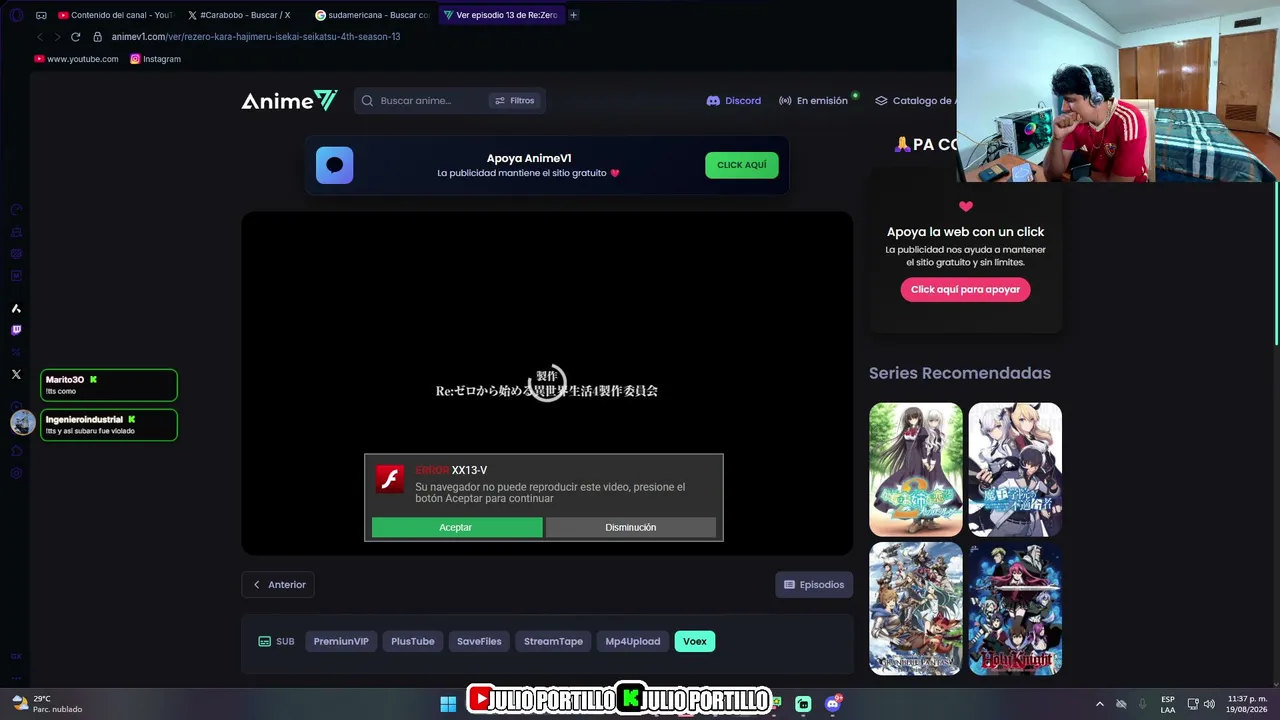Open the white-haired characters recommended series thumbnail

click(1015, 470)
